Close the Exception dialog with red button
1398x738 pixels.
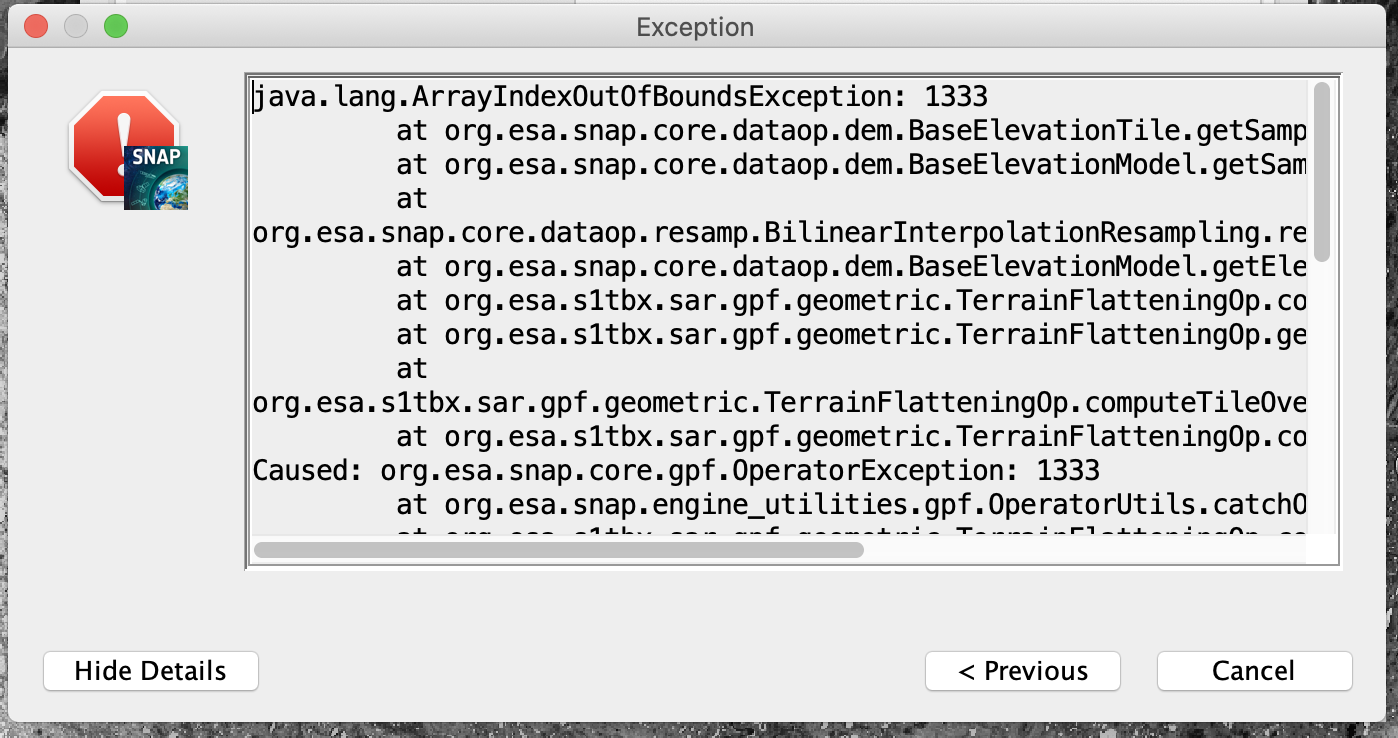36,27
